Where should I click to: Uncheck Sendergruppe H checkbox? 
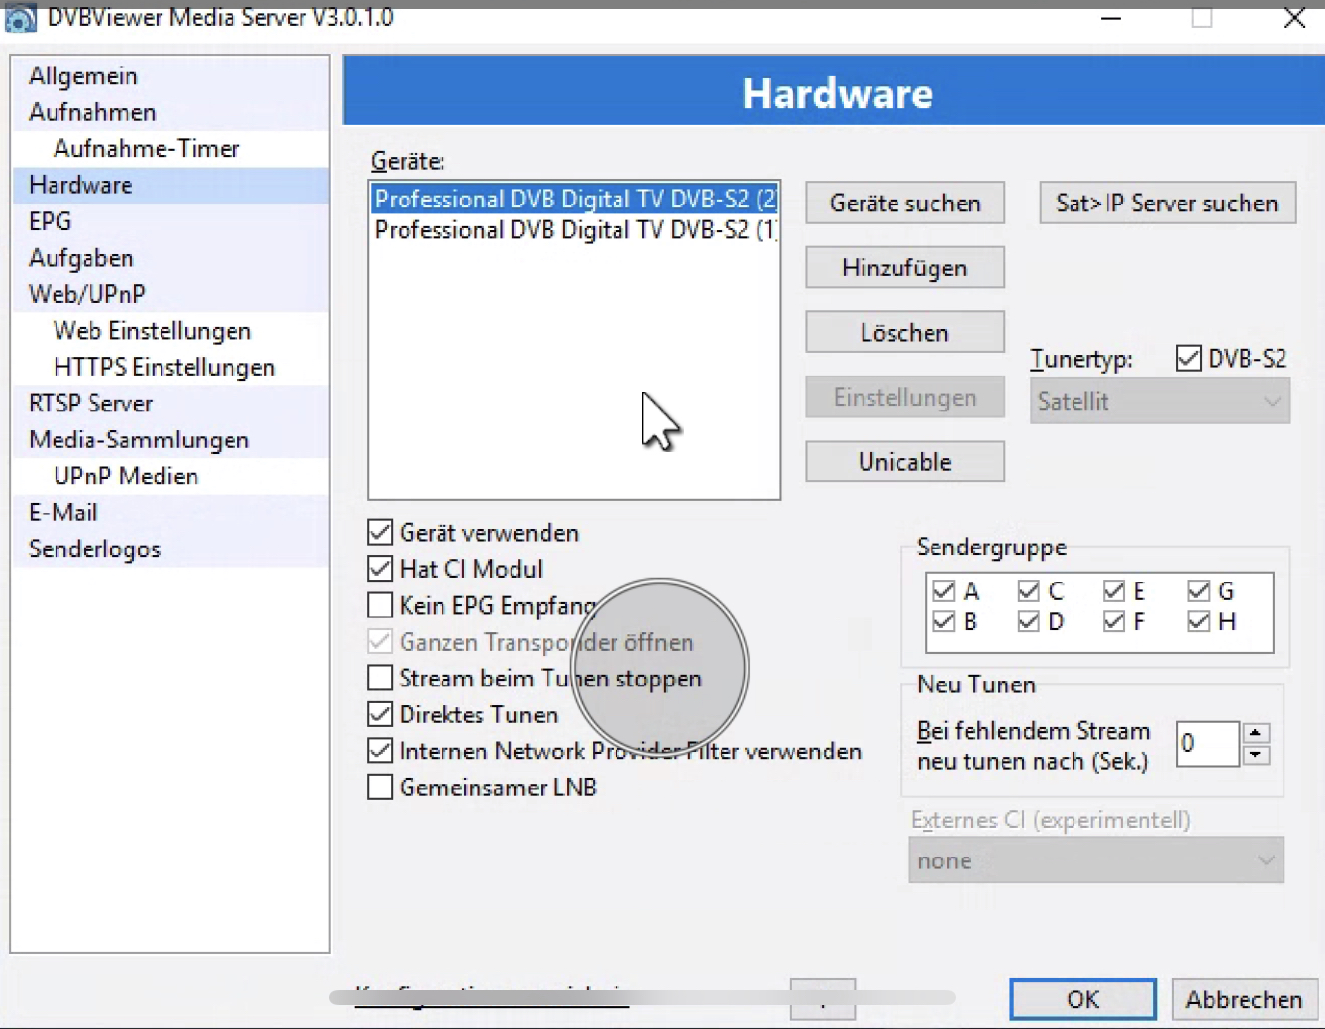[x=1199, y=621]
